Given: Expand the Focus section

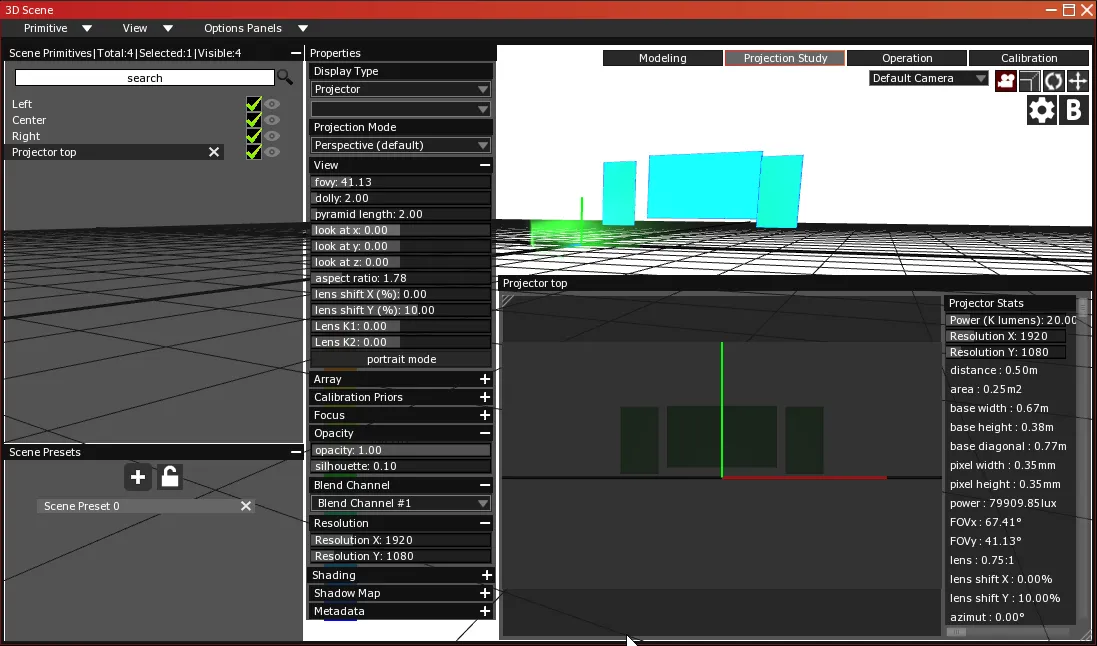Looking at the screenshot, I should 484,415.
